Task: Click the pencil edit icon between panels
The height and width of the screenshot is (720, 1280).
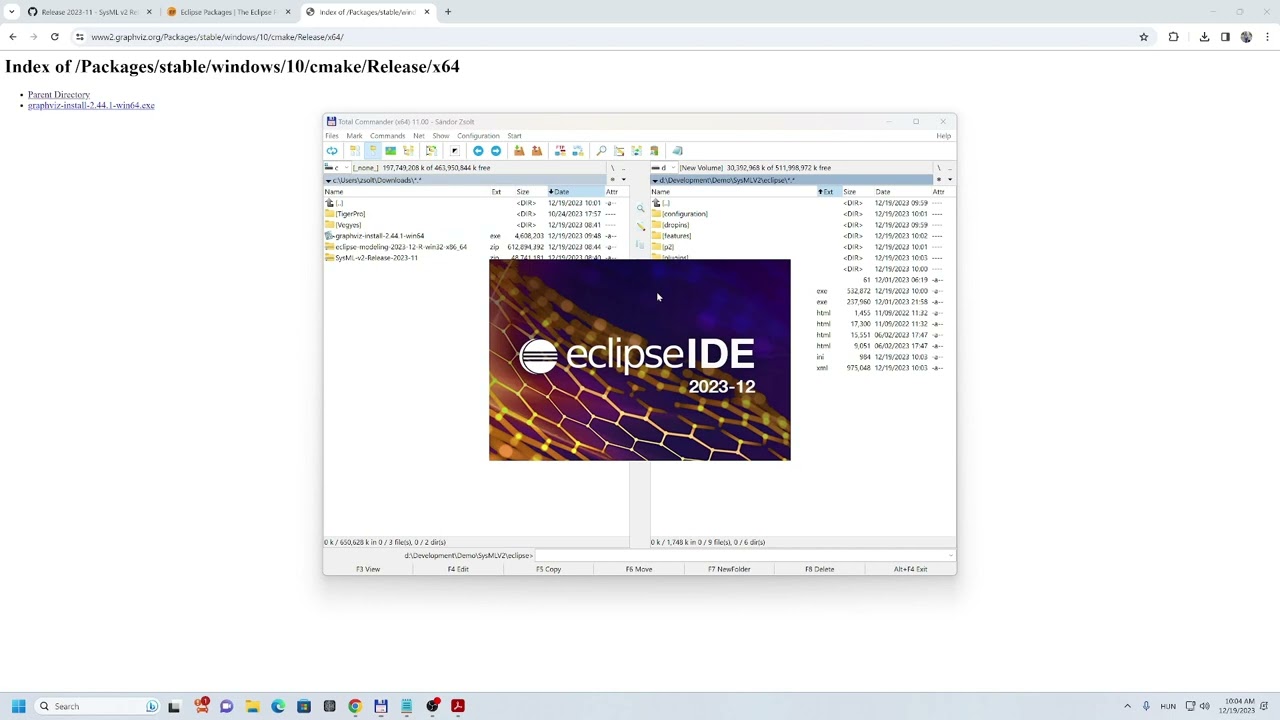Action: [x=641, y=227]
